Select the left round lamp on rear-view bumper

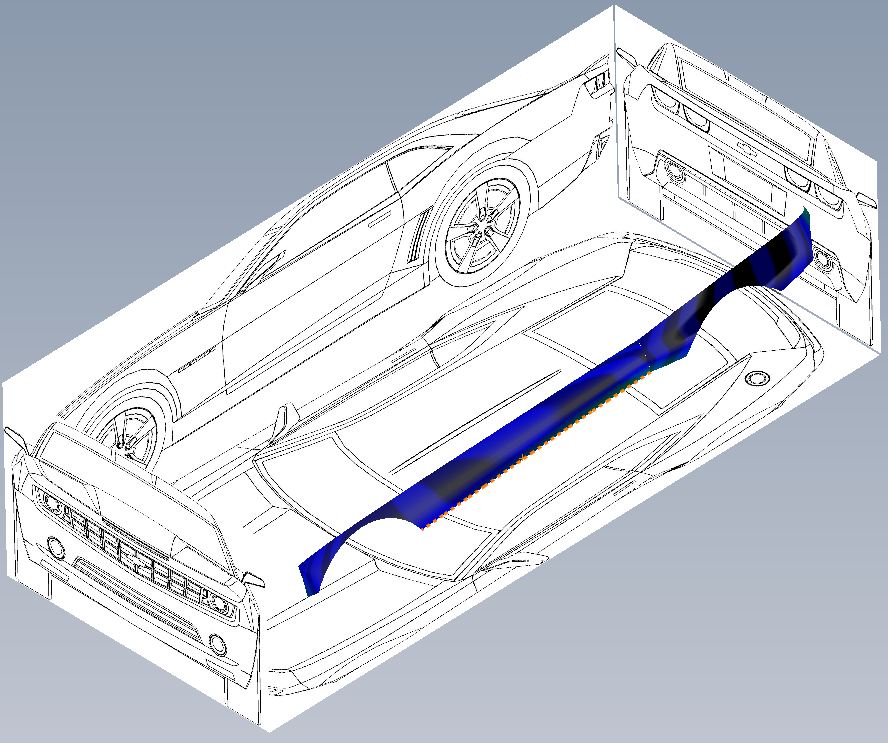click(x=672, y=171)
